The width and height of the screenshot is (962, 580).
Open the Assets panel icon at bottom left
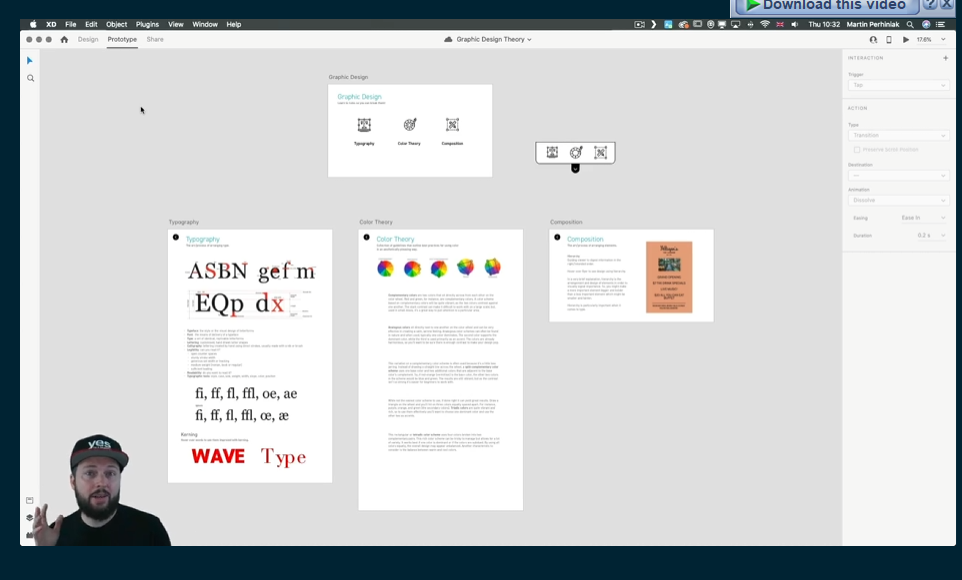(29, 500)
